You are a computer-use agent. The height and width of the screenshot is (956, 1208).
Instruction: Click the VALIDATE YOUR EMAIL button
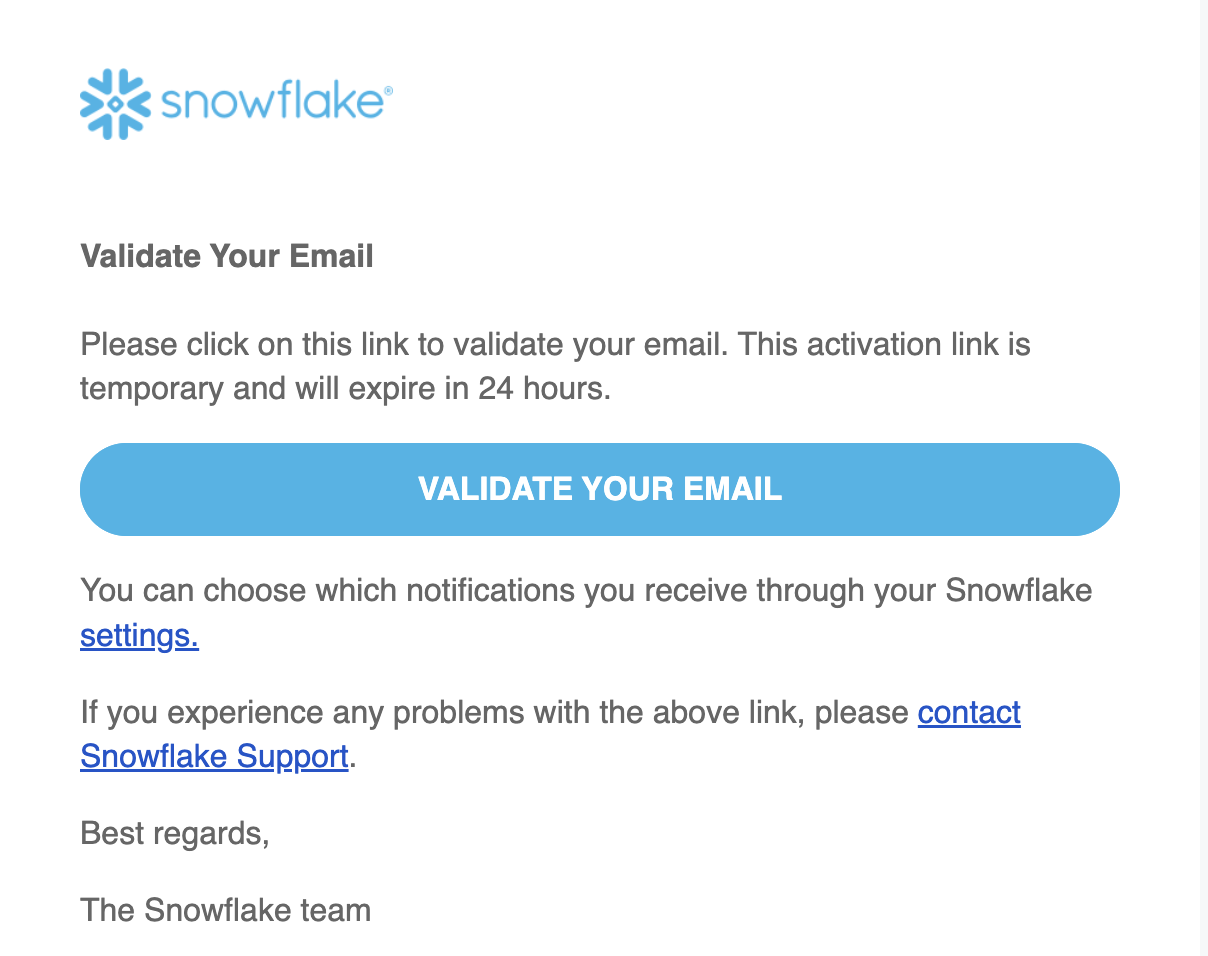(600, 489)
